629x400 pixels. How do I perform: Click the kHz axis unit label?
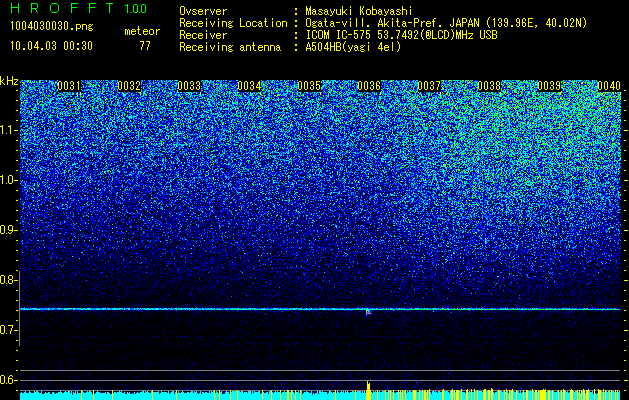click(9, 81)
